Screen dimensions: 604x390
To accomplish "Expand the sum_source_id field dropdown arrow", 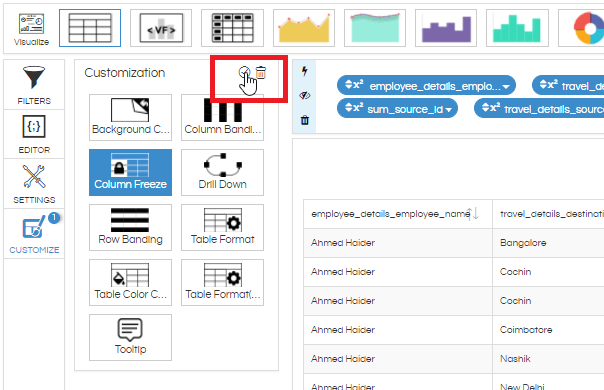I will 448,110.
